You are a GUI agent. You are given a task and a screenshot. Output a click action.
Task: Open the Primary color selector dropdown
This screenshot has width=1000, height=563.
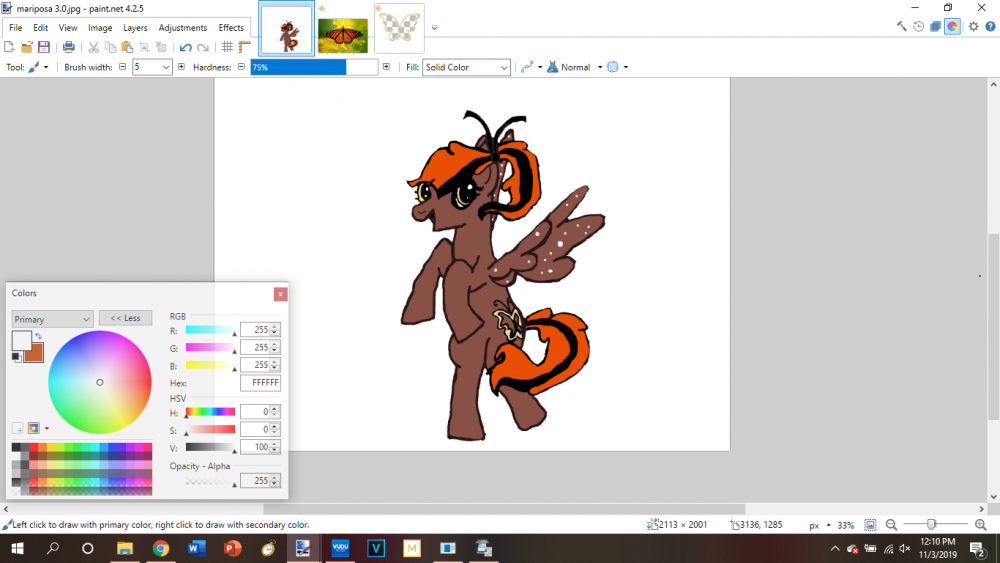click(52, 319)
